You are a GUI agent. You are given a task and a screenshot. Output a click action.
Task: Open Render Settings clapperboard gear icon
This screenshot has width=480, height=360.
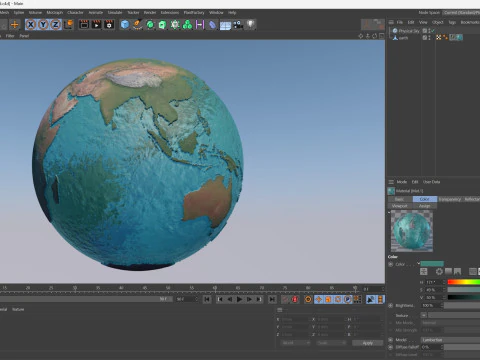click(109, 25)
